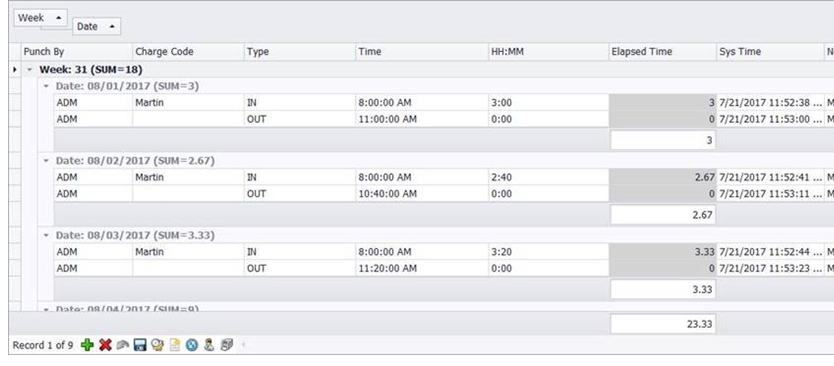Image resolution: width=834 pixels, height=366 pixels.
Task: Select the first row indicator arrow
Action: pos(15,70)
